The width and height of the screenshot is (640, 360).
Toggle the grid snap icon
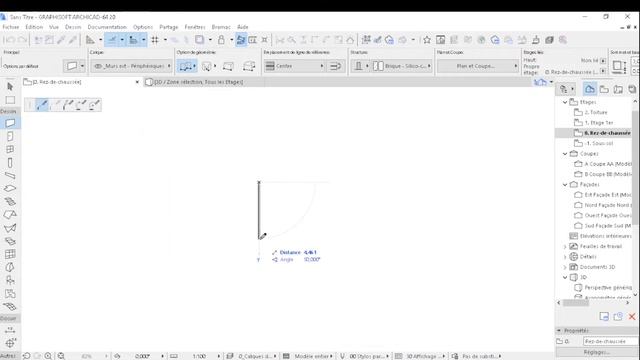(155, 40)
